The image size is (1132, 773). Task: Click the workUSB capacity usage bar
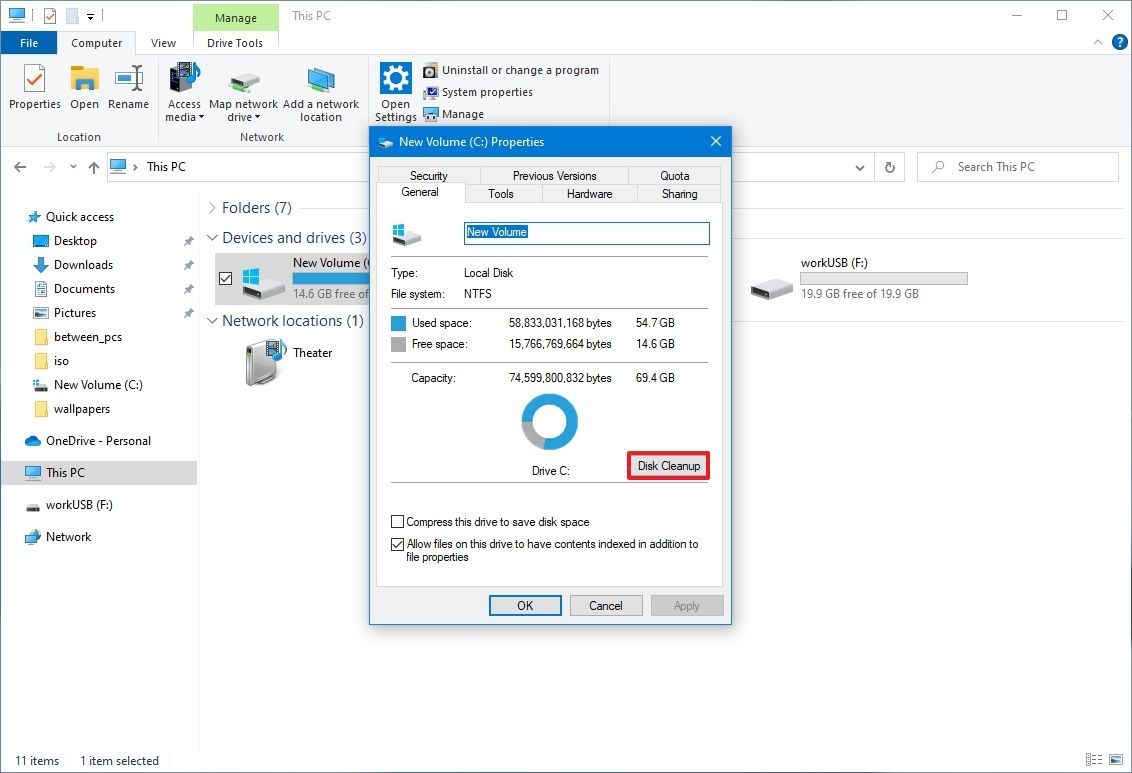point(883,277)
